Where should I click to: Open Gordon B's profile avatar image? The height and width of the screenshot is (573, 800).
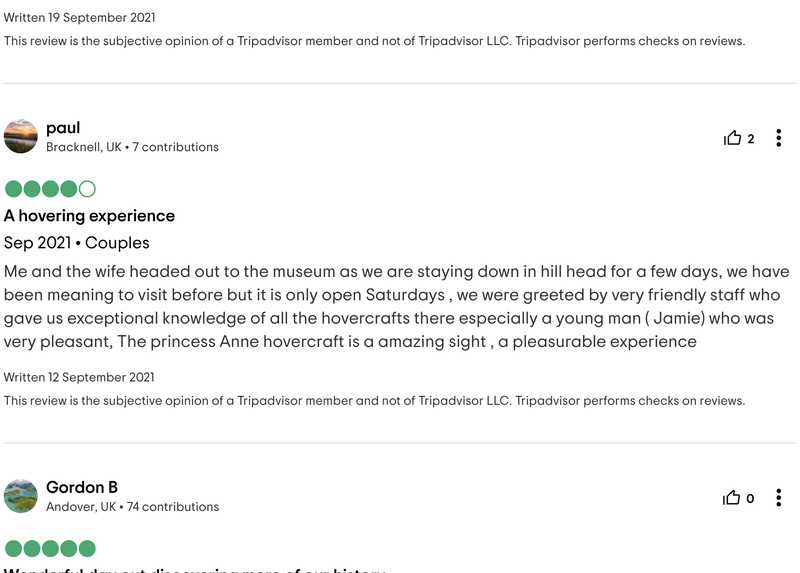[x=20, y=496]
